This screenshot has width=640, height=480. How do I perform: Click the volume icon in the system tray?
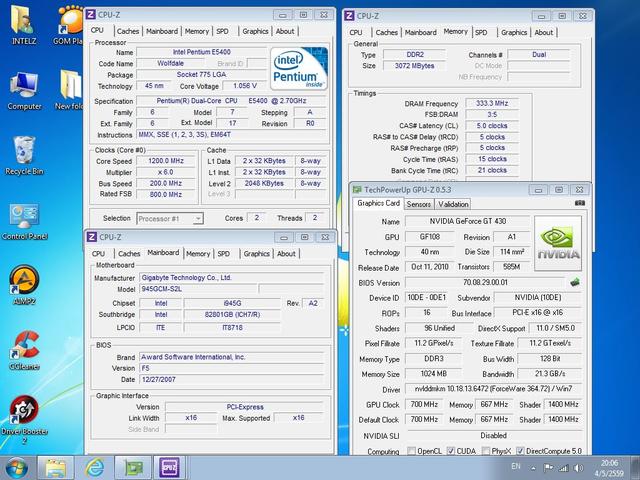tap(578, 468)
